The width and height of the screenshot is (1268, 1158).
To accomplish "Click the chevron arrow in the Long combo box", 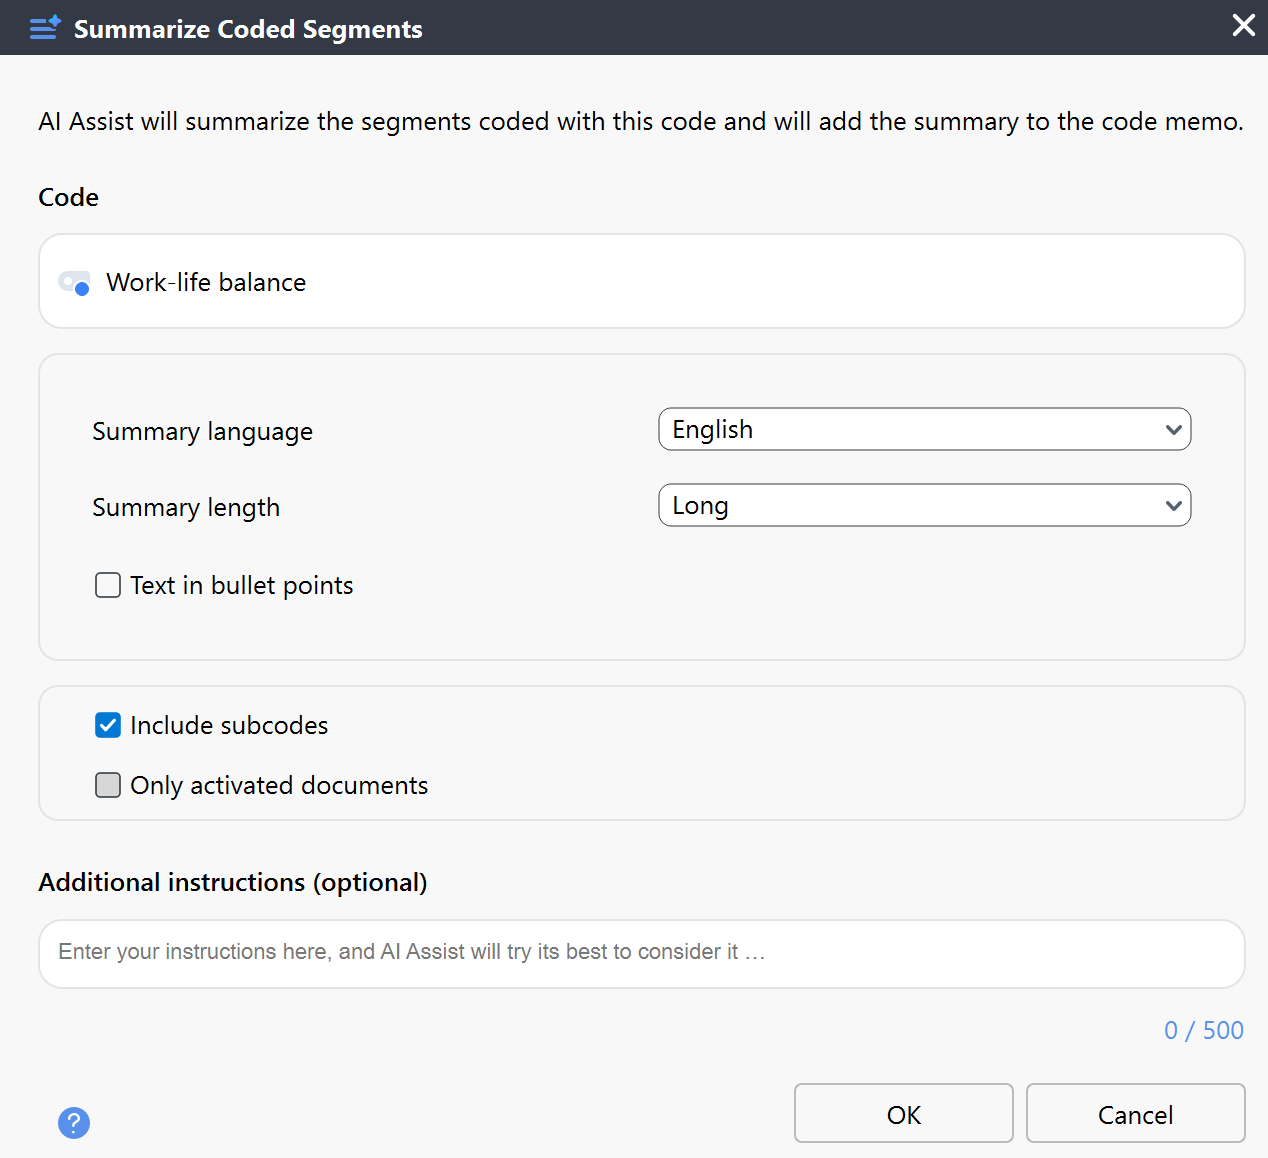I will tap(1173, 506).
